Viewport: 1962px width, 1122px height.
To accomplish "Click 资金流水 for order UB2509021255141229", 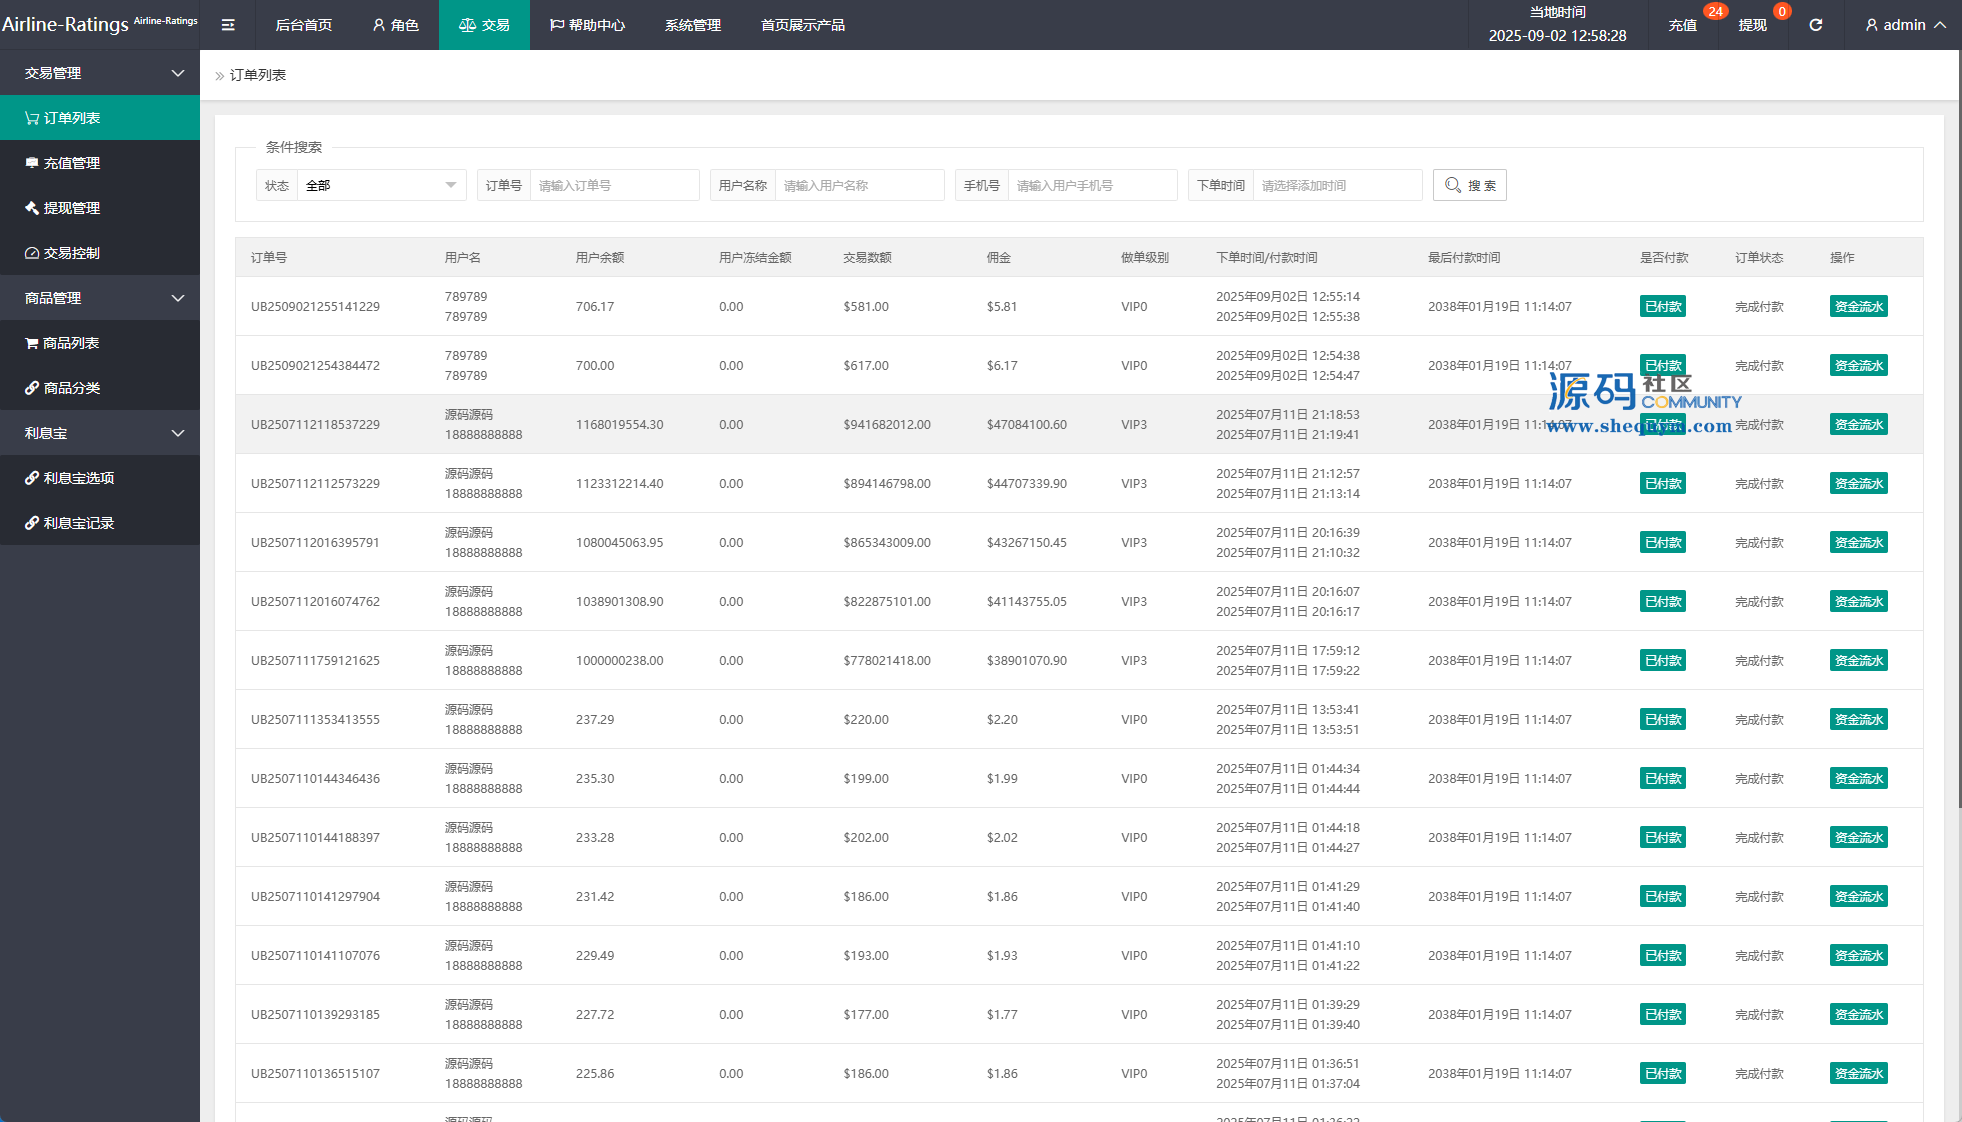I will click(x=1858, y=307).
